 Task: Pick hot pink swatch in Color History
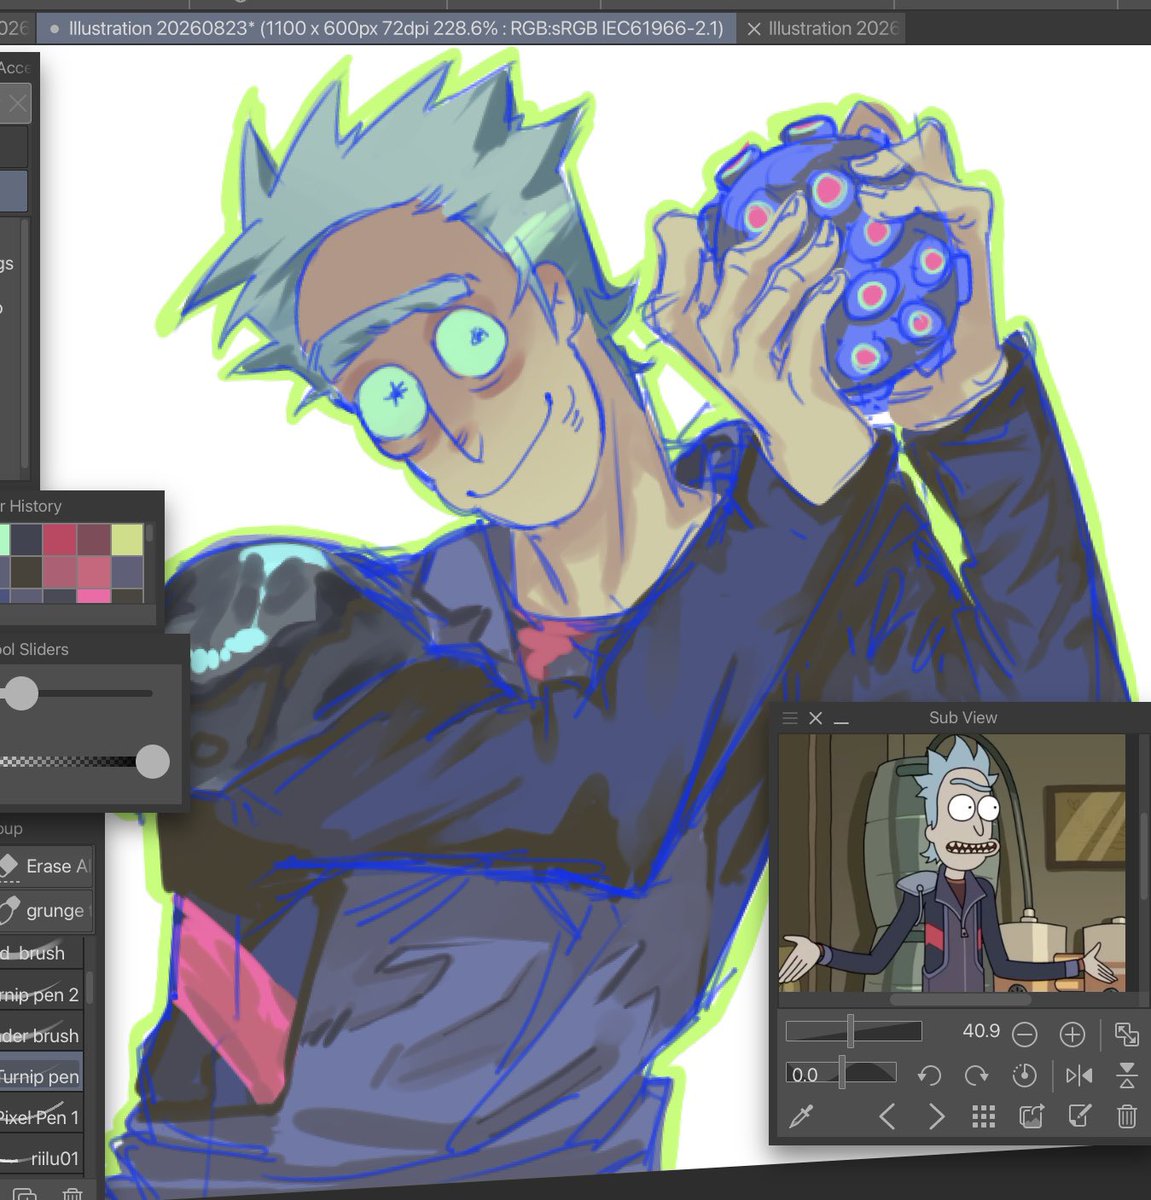[x=93, y=596]
